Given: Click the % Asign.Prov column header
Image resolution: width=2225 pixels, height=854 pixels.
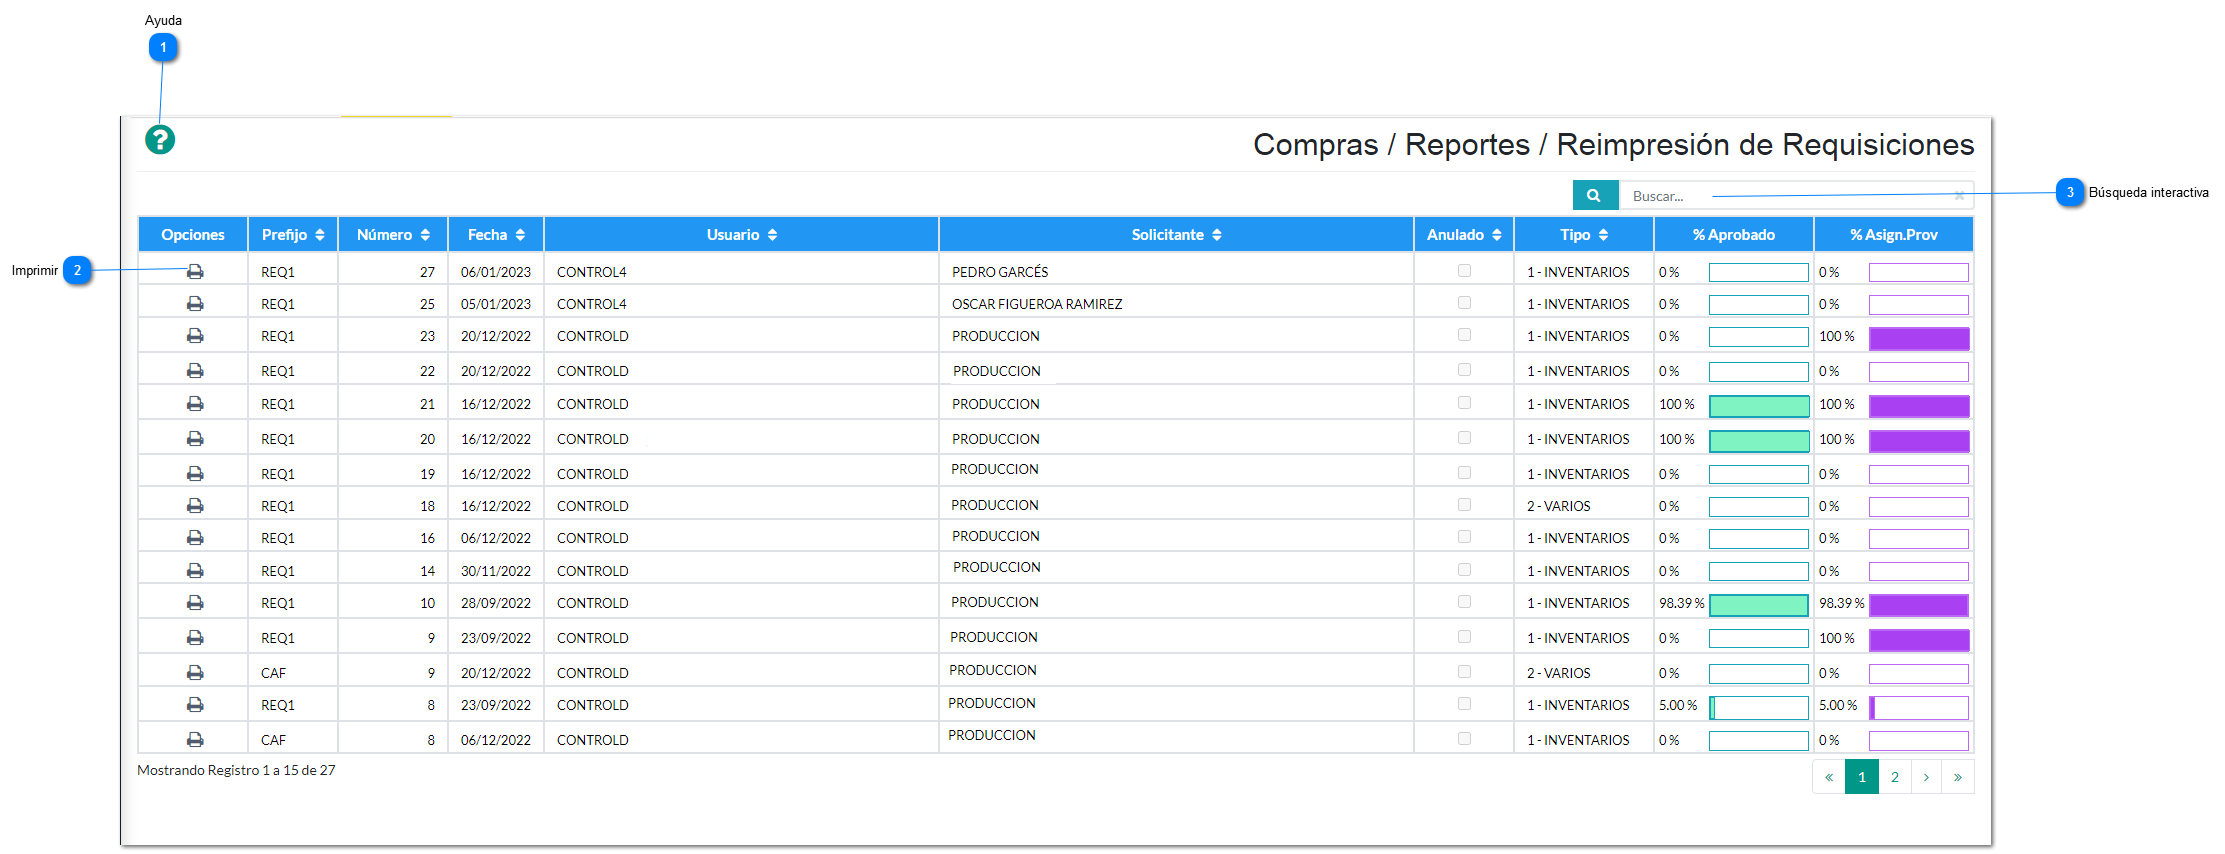Looking at the screenshot, I should (x=1894, y=235).
